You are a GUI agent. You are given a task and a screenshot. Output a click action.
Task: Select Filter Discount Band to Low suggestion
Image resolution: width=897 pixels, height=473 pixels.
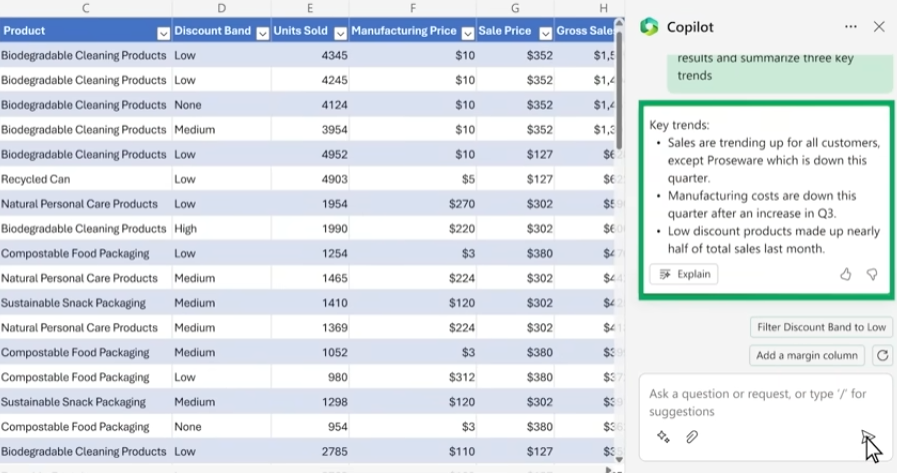pyautogui.click(x=821, y=327)
